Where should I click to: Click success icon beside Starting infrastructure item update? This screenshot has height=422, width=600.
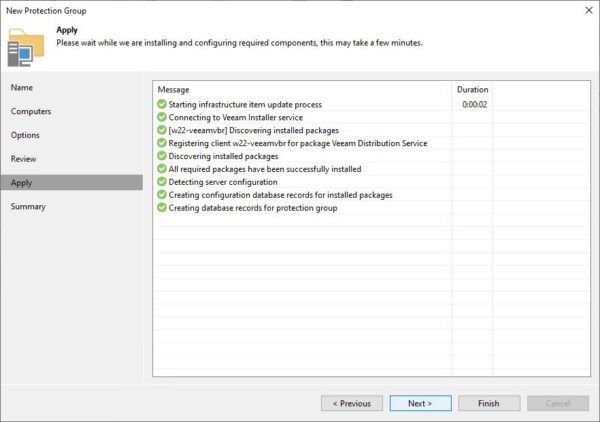pos(162,104)
